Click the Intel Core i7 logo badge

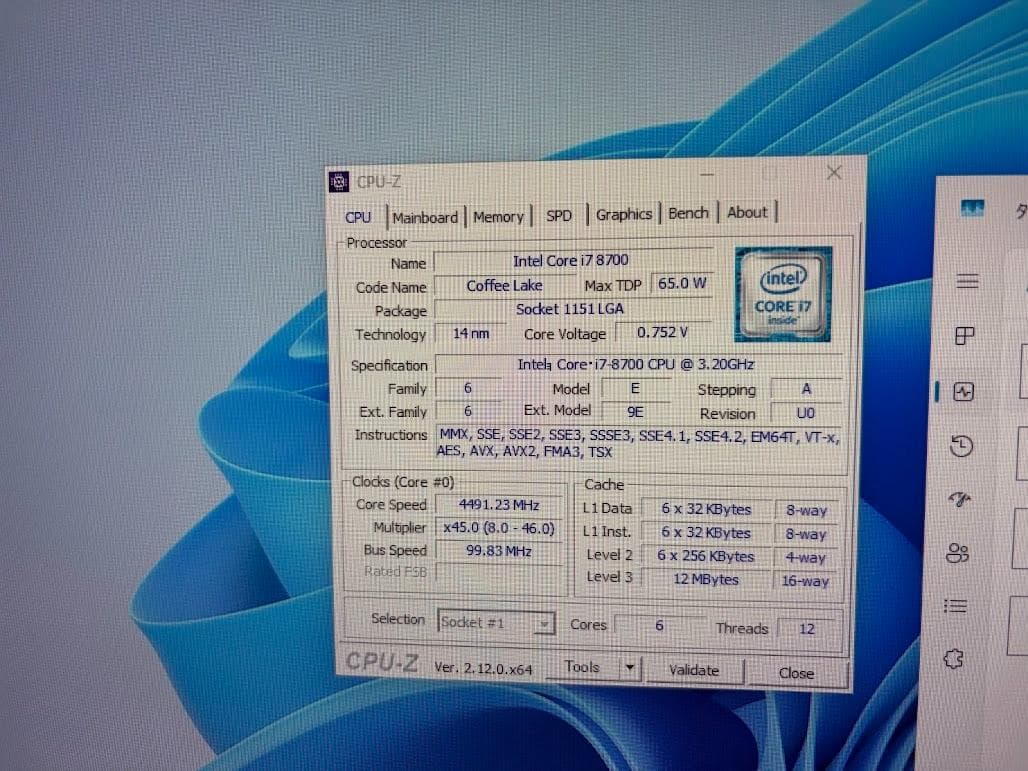(x=783, y=294)
